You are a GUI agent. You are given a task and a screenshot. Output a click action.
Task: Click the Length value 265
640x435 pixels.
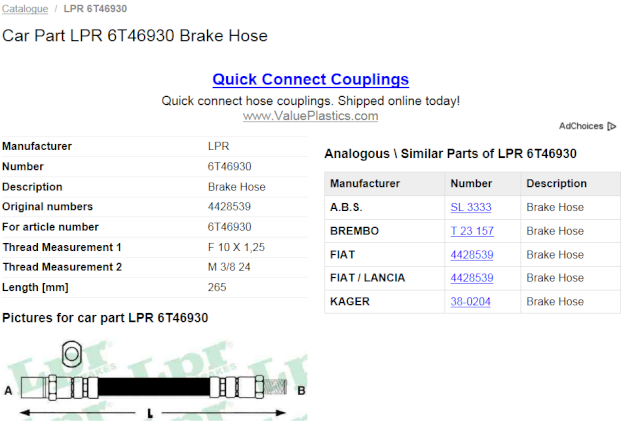coord(217,287)
